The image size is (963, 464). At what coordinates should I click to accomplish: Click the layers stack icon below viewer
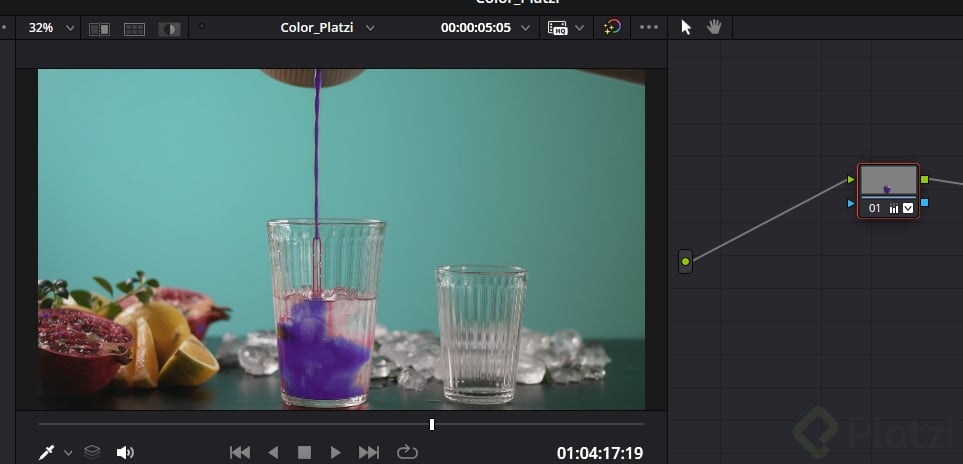[x=92, y=452]
